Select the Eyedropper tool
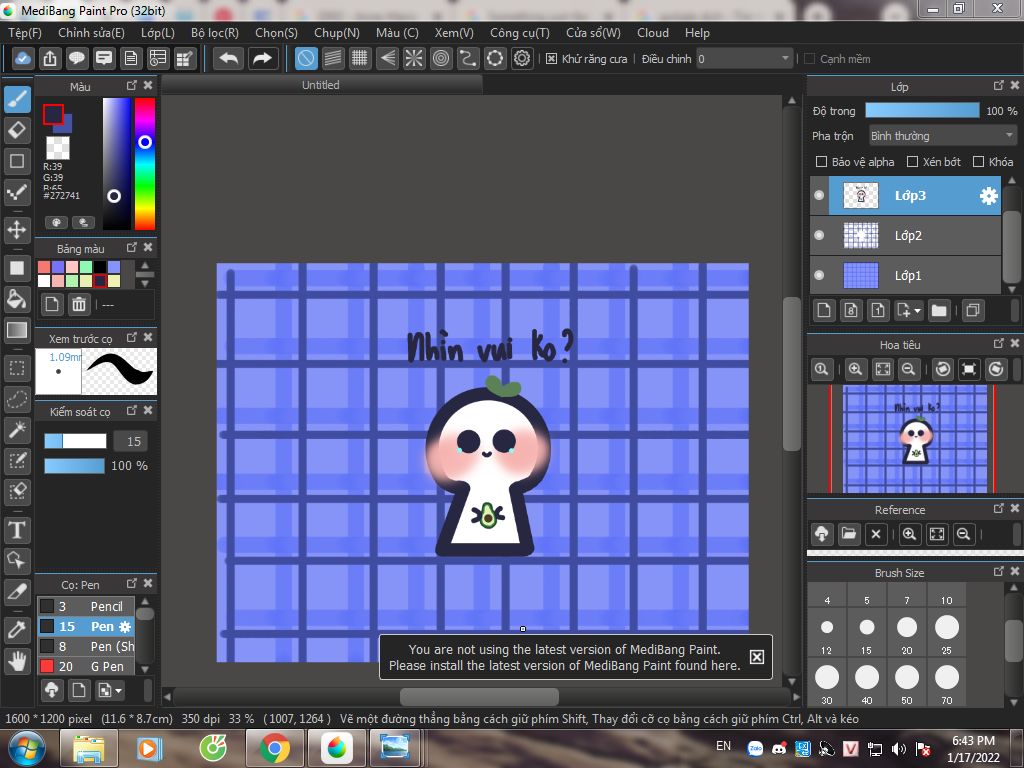 pos(18,630)
